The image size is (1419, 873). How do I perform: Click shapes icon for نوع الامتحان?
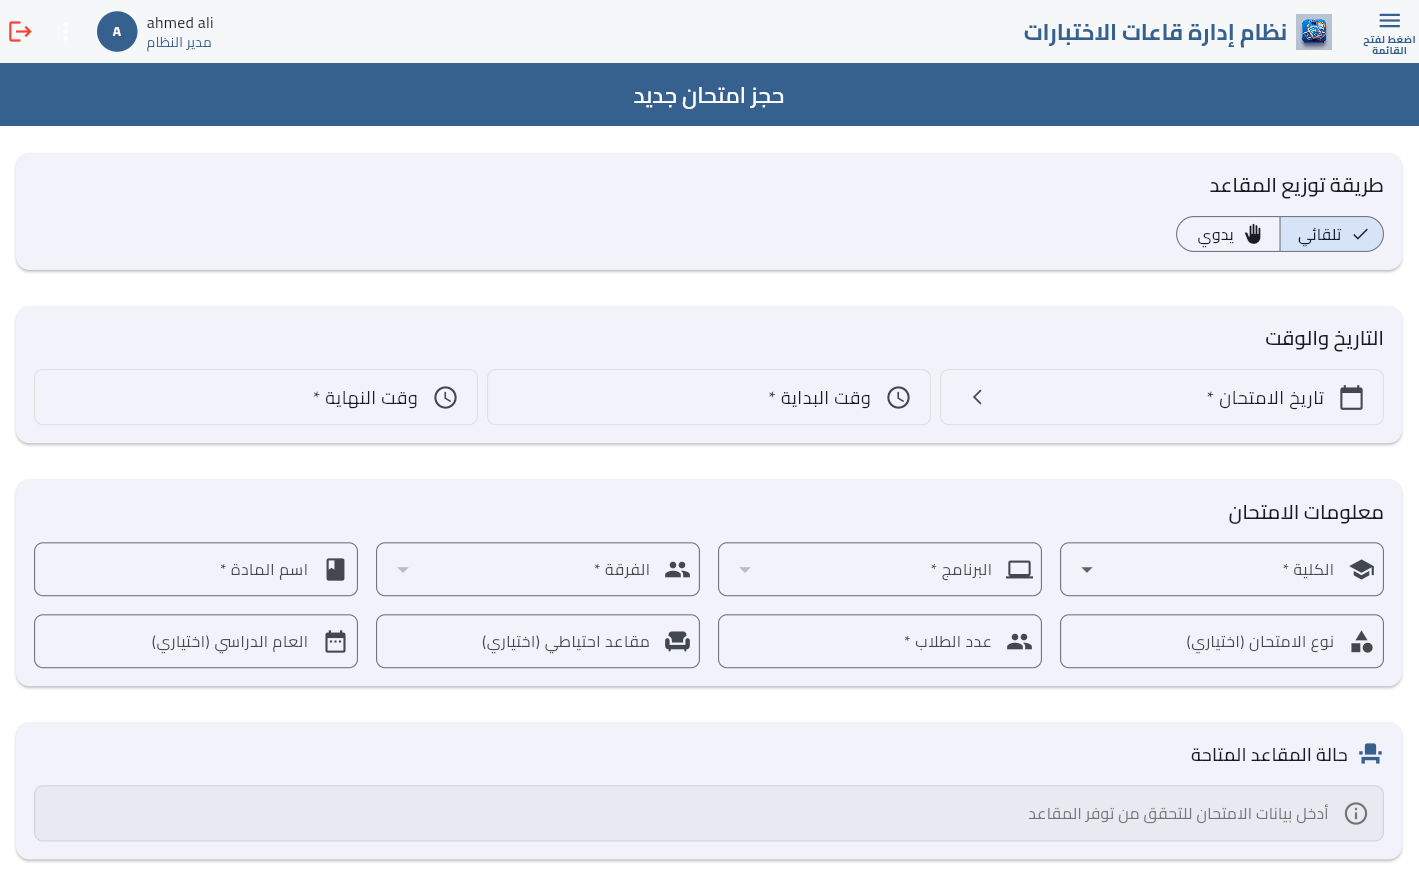pos(1361,641)
